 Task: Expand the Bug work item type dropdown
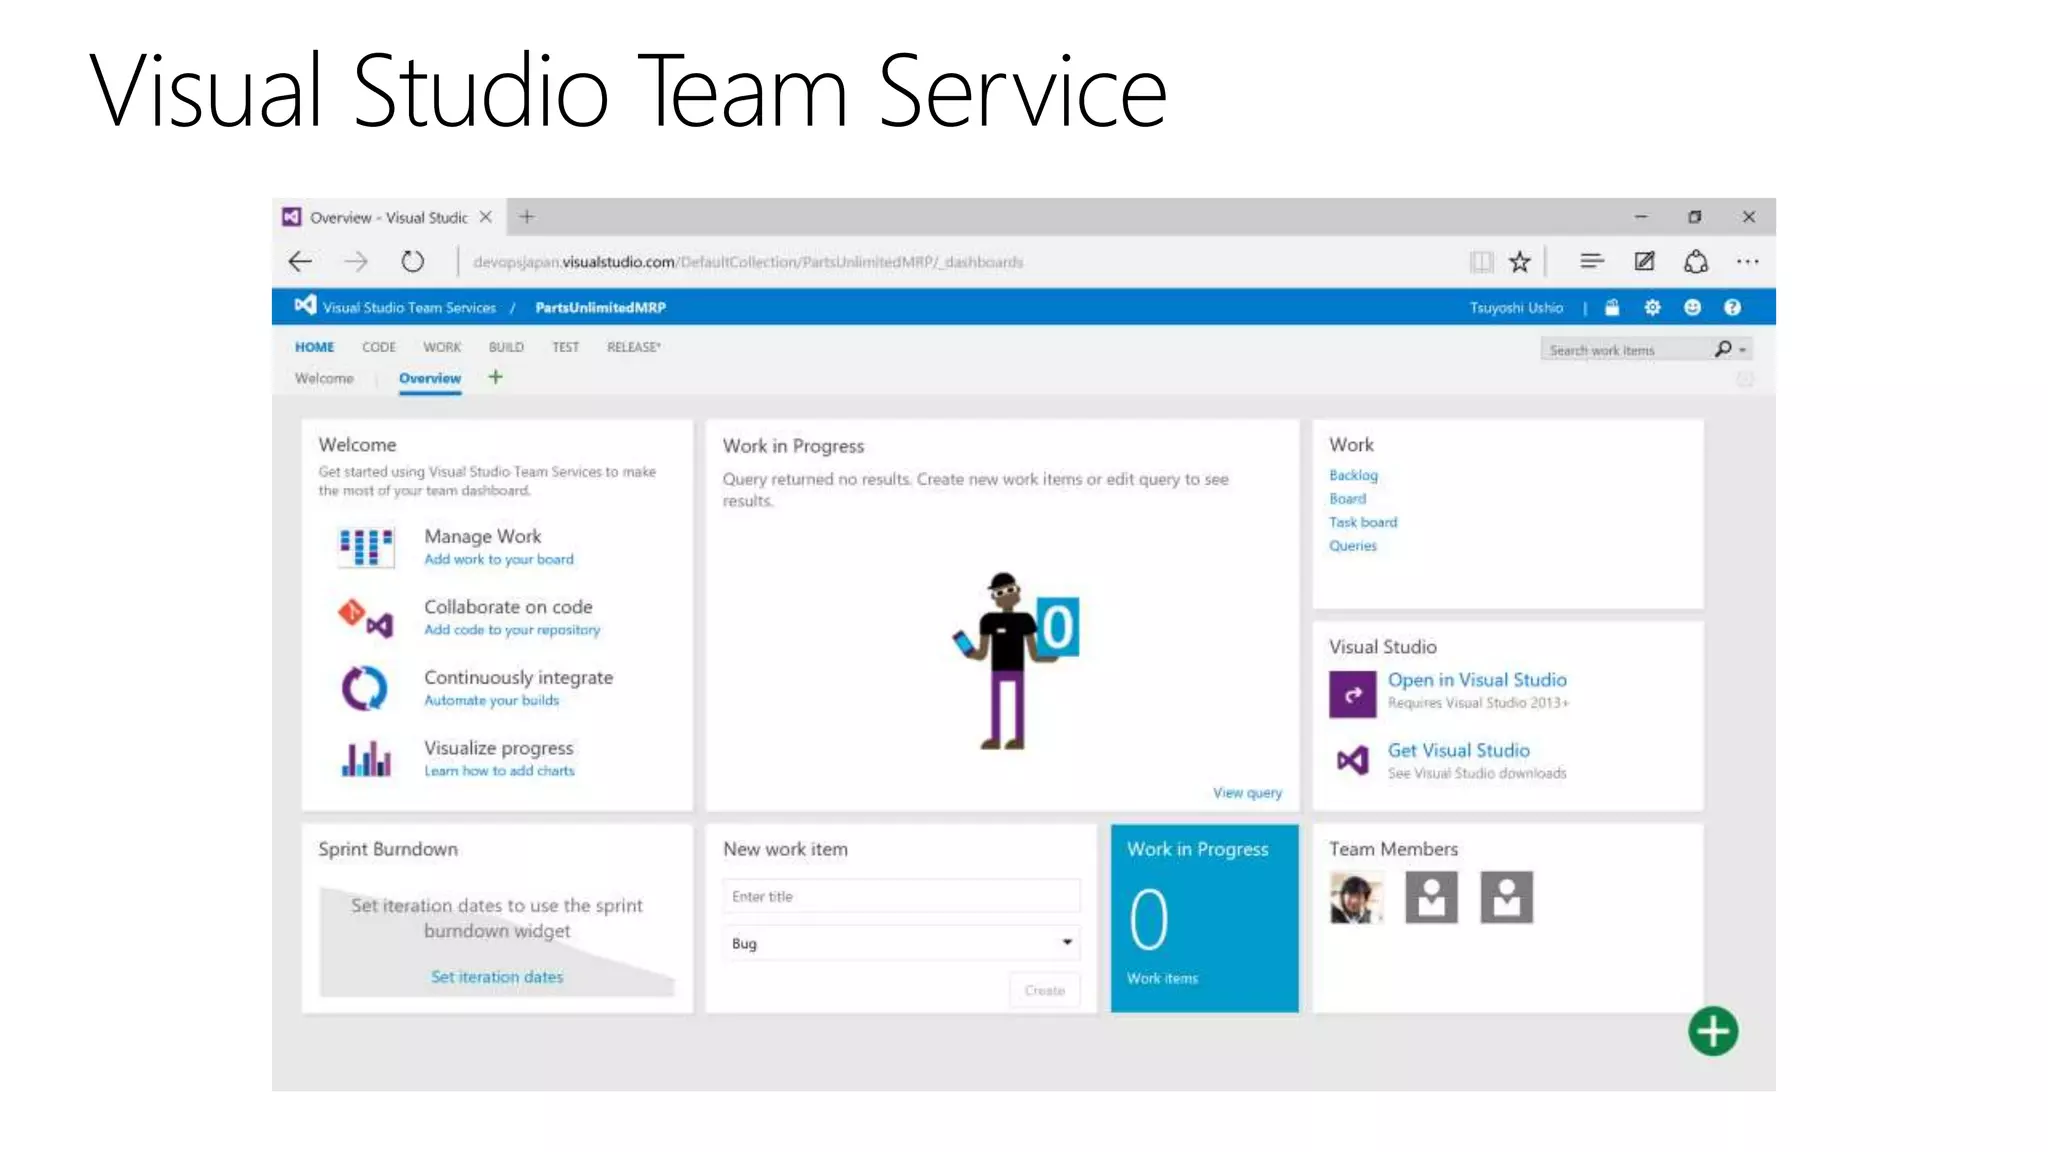1066,942
